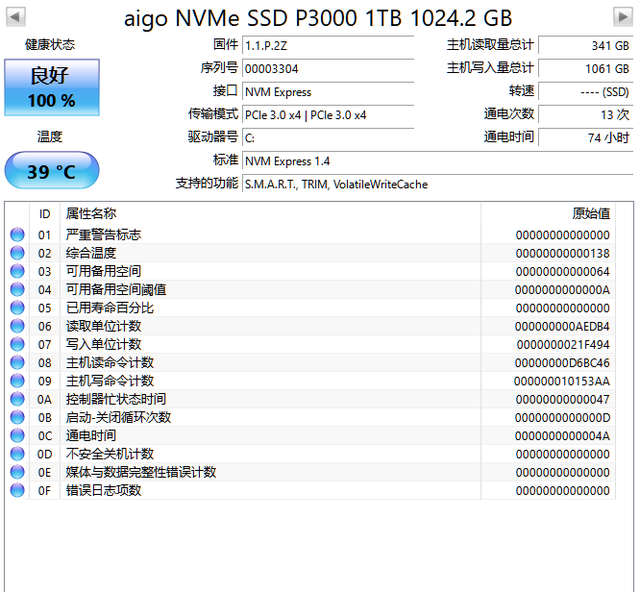Viewport: 640px width, 592px height.
Task: Click the next disk right arrow
Action: pyautogui.click(x=622, y=18)
